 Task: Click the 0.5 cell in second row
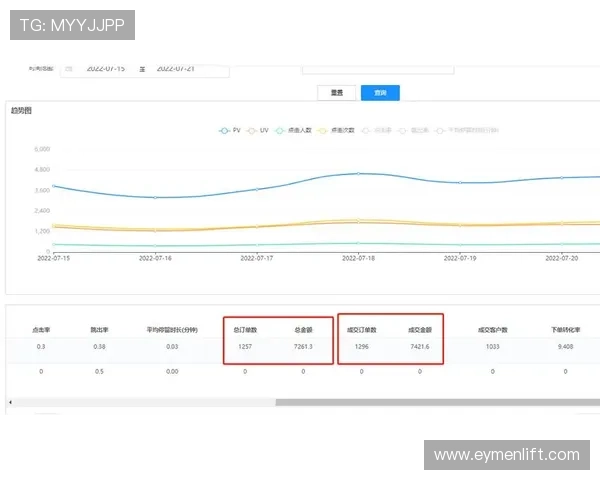pos(99,371)
